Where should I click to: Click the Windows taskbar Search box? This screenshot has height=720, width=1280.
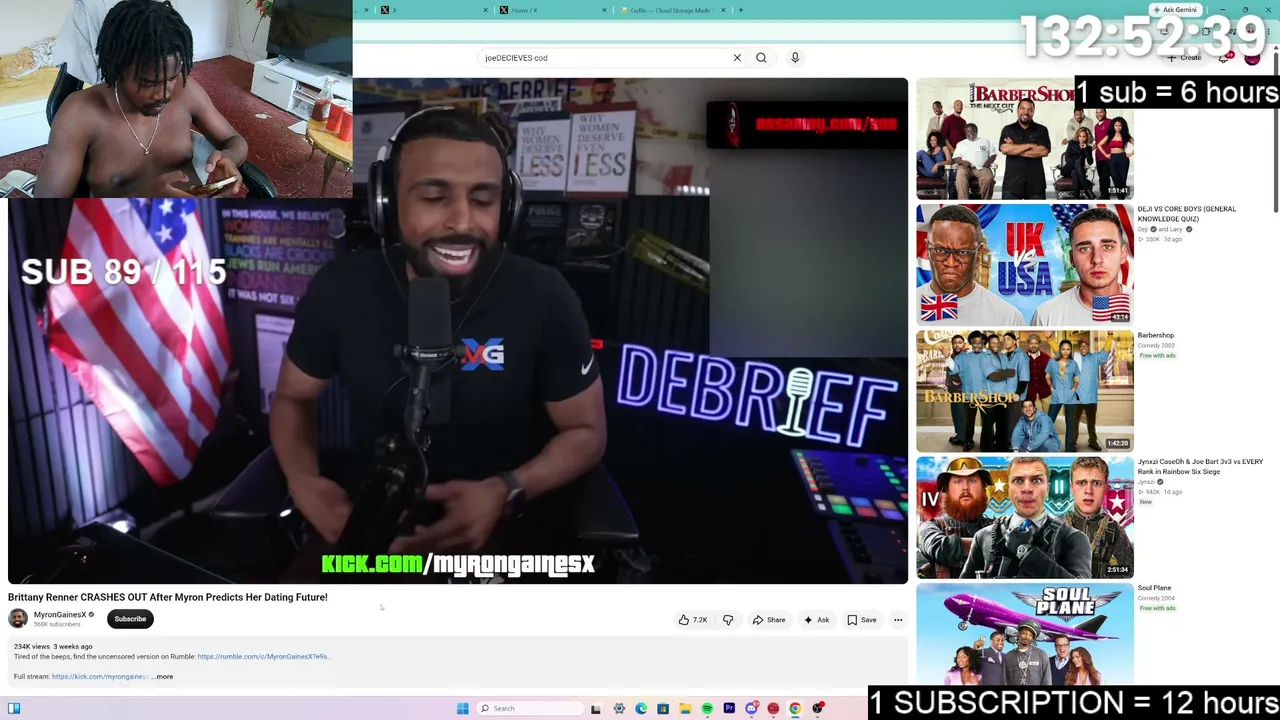click(x=530, y=708)
